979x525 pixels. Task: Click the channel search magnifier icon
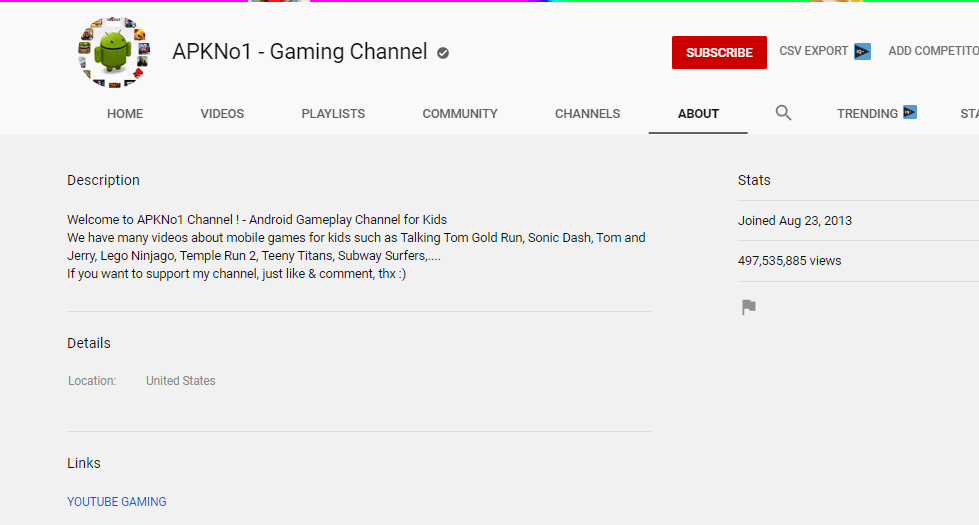[x=784, y=113]
